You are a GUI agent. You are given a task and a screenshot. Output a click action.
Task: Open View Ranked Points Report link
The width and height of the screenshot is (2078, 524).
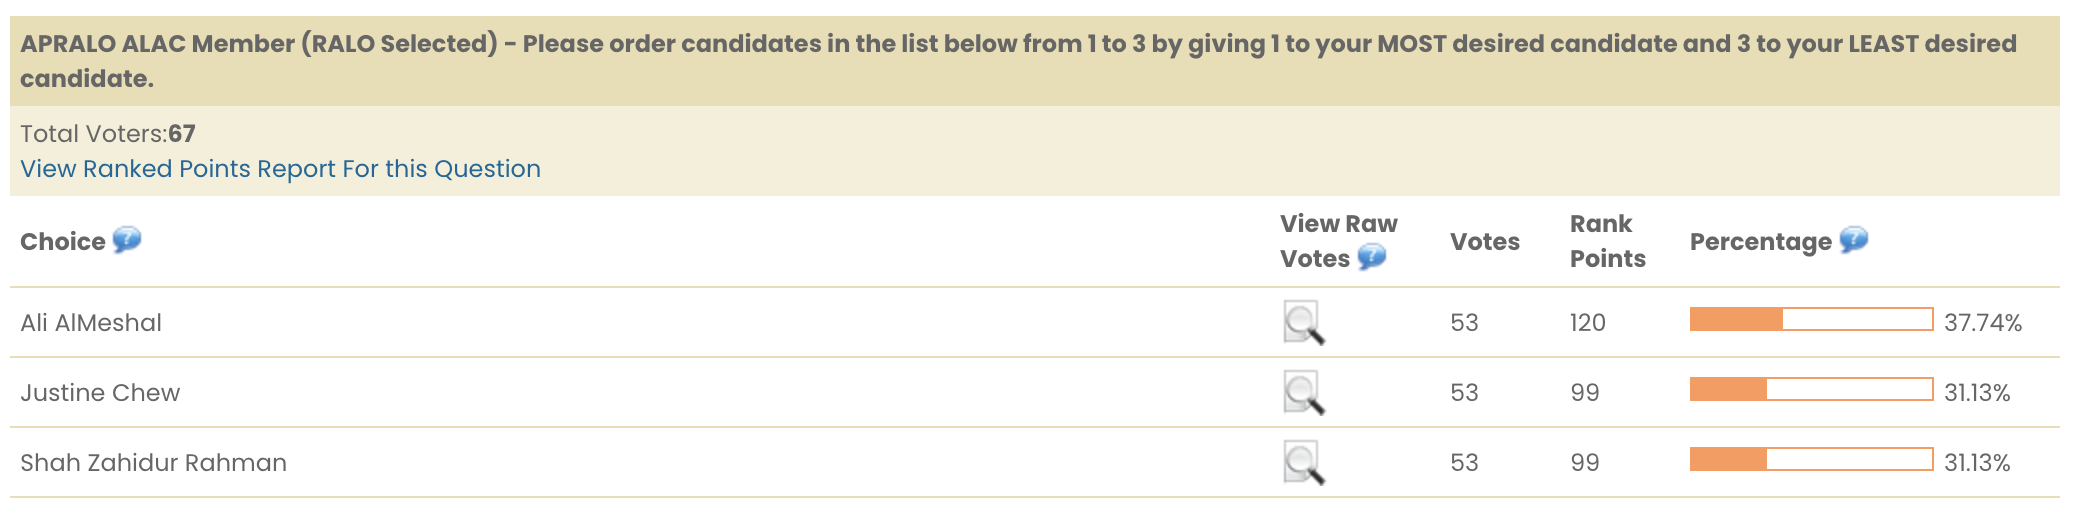[x=280, y=169]
